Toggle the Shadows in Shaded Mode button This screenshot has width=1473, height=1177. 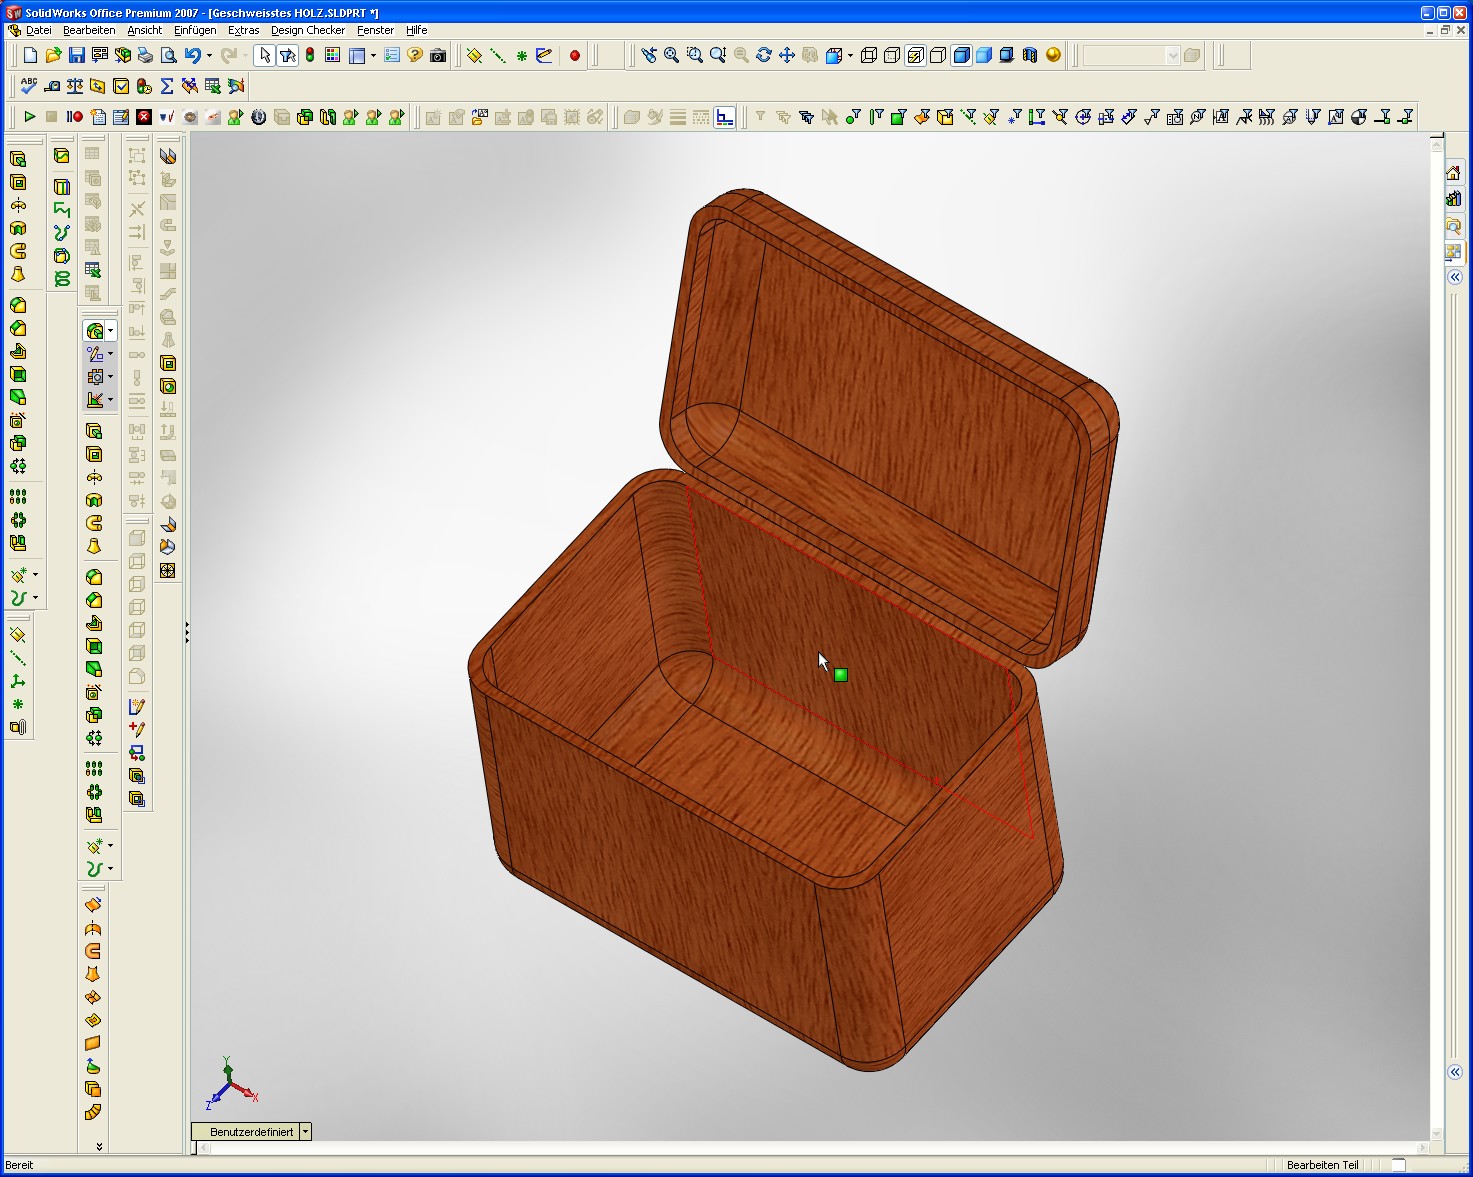click(x=1007, y=56)
